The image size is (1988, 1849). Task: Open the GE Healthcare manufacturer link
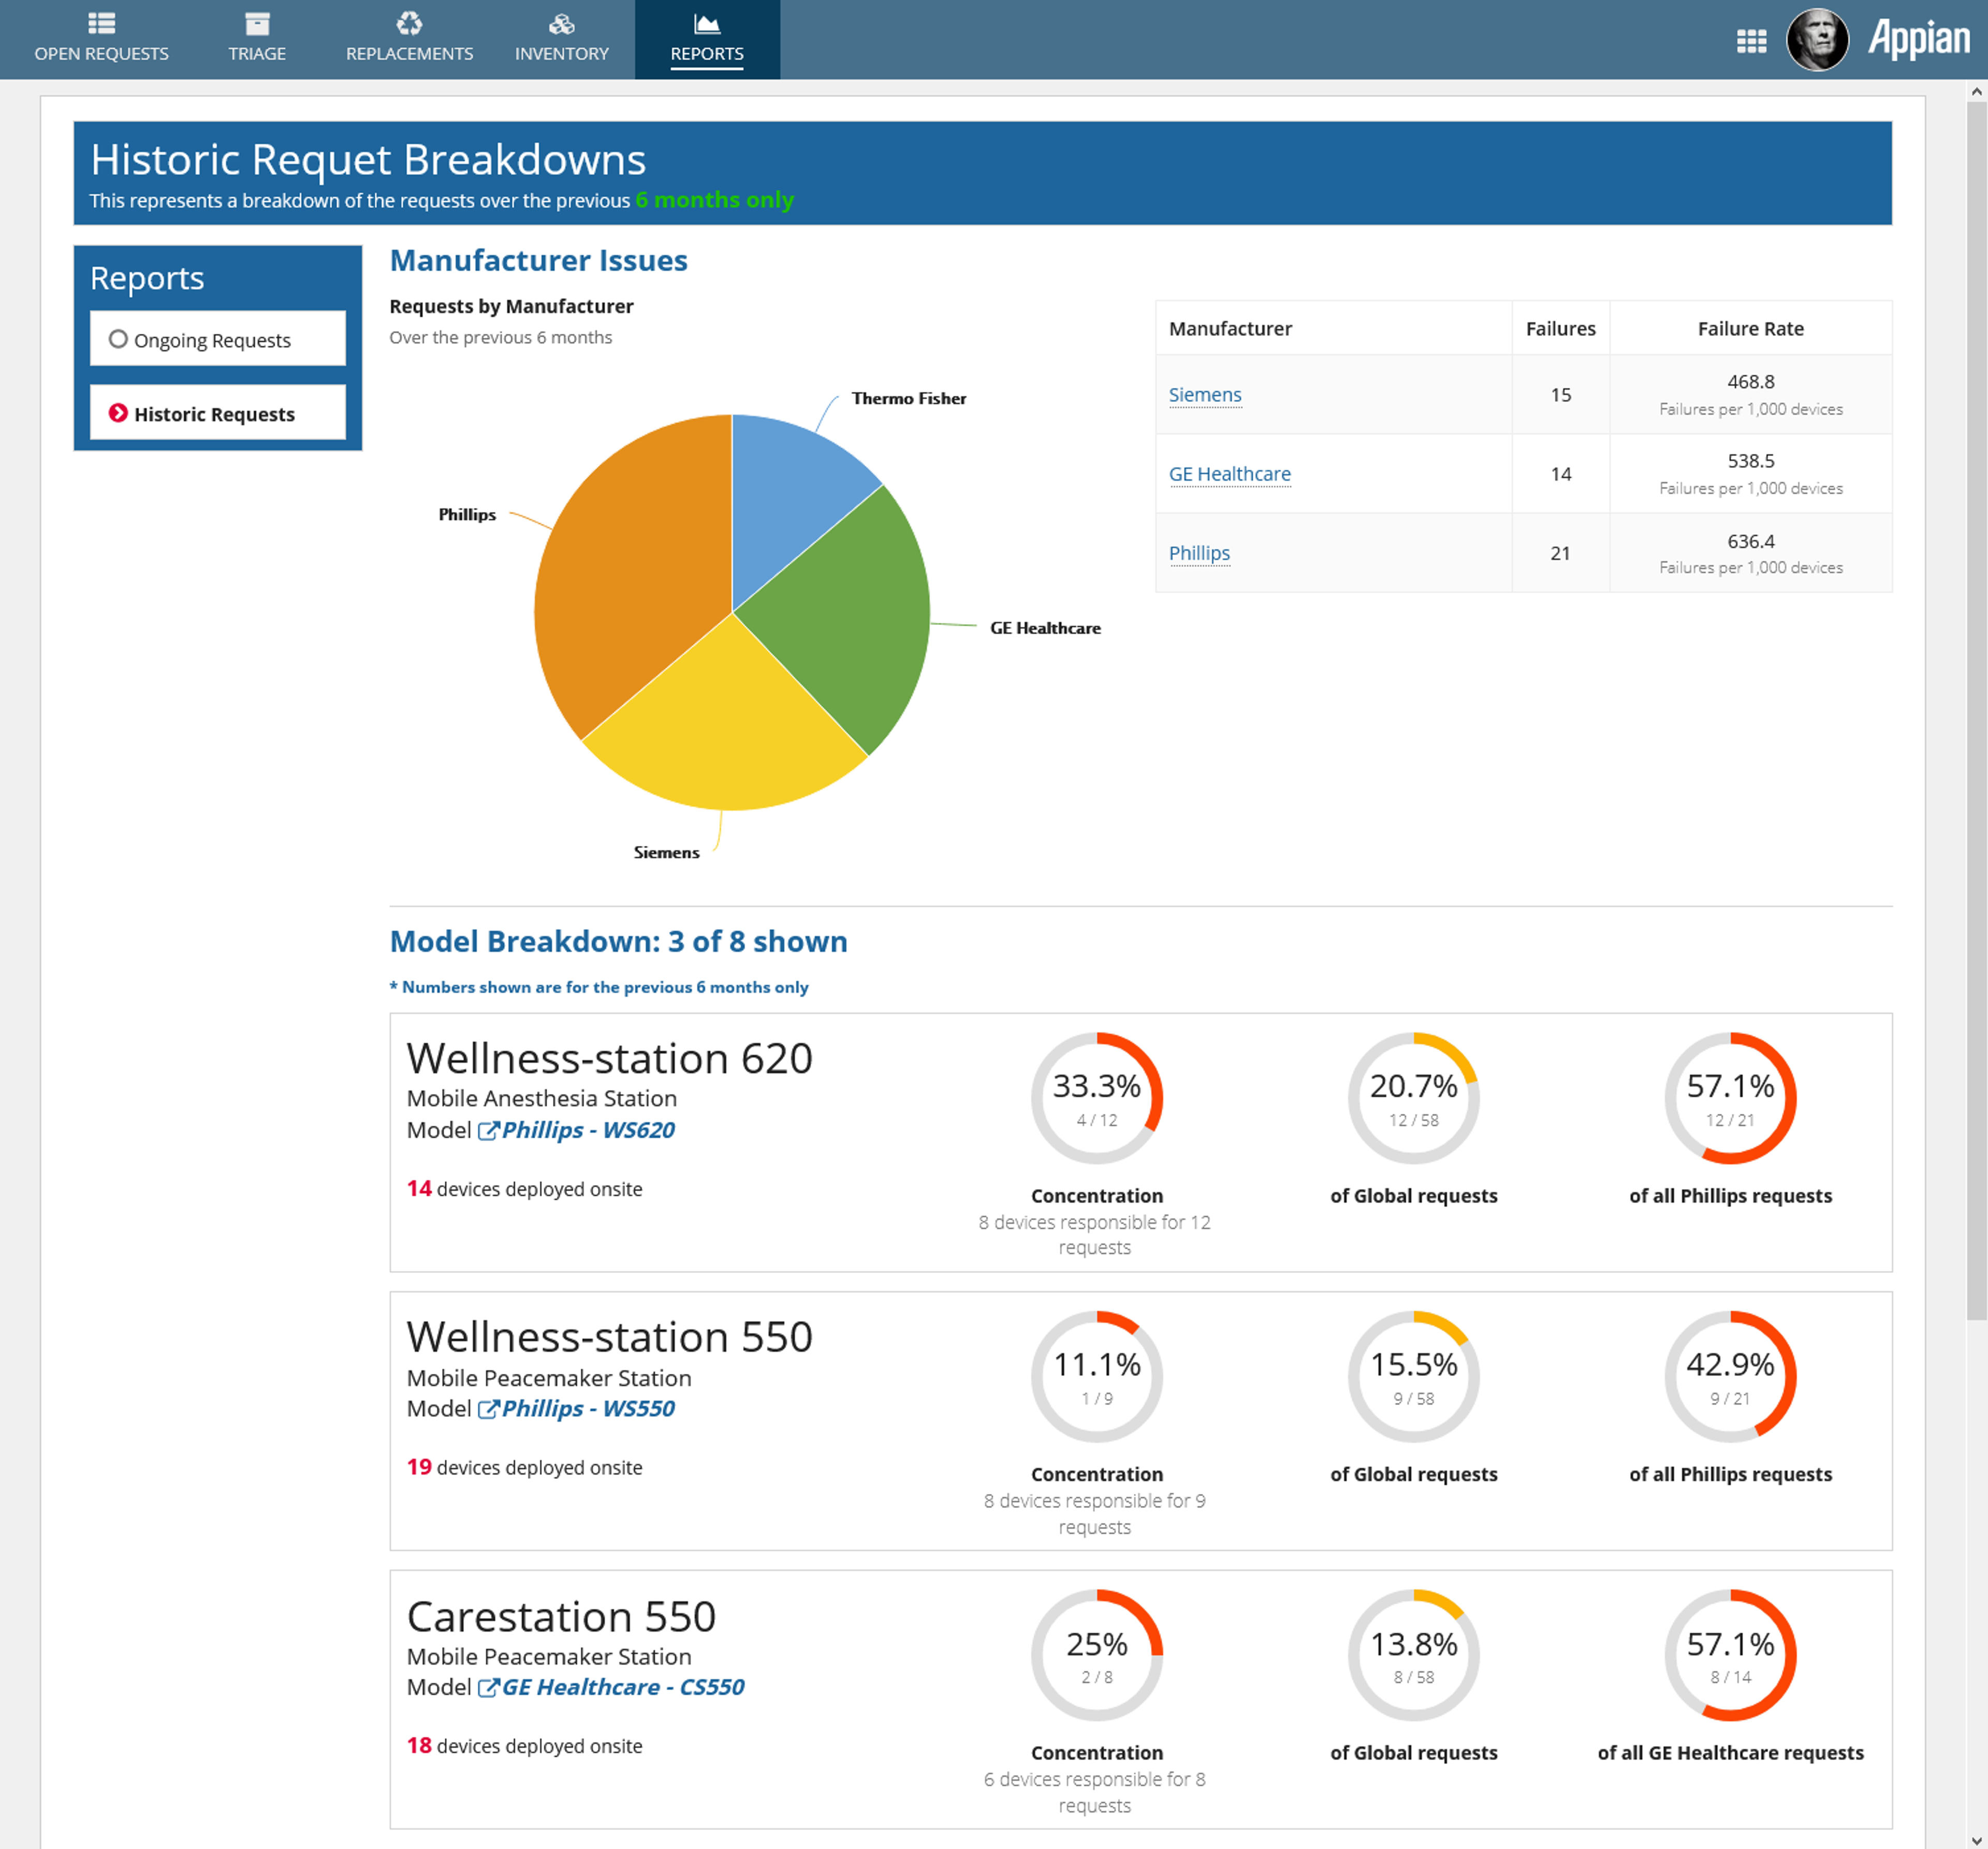pyautogui.click(x=1229, y=473)
